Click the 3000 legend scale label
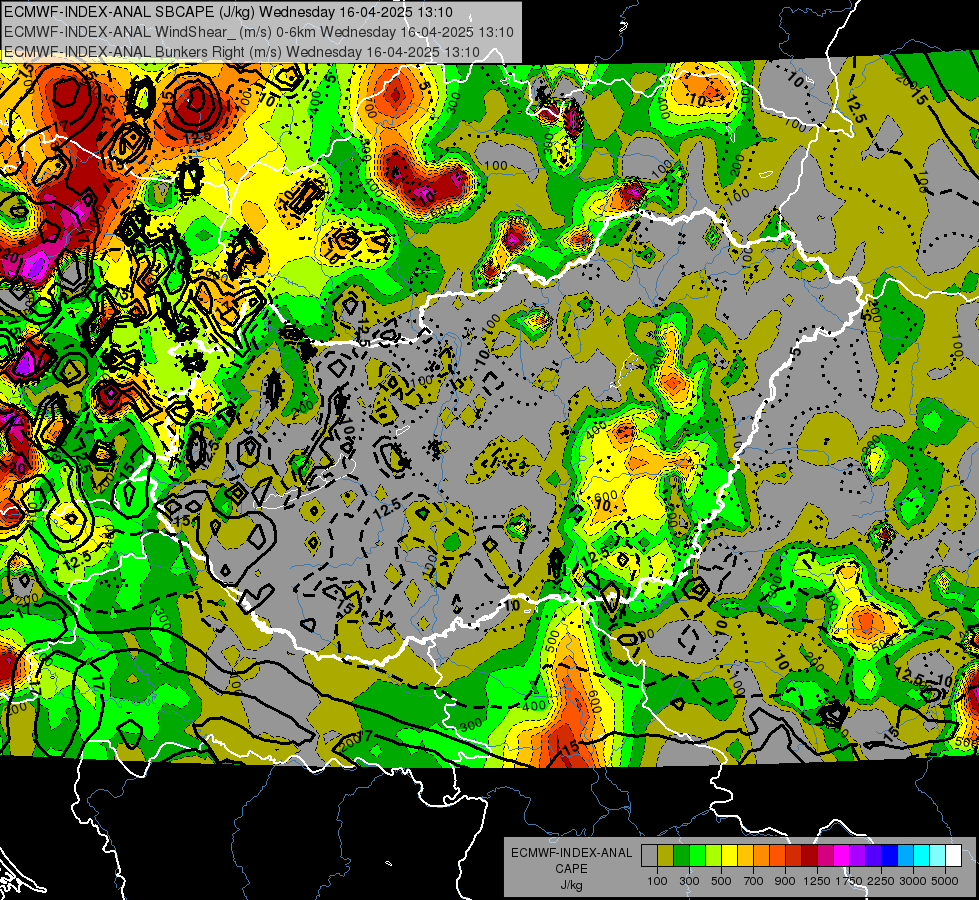Image resolution: width=979 pixels, height=900 pixels. pyautogui.click(x=913, y=881)
